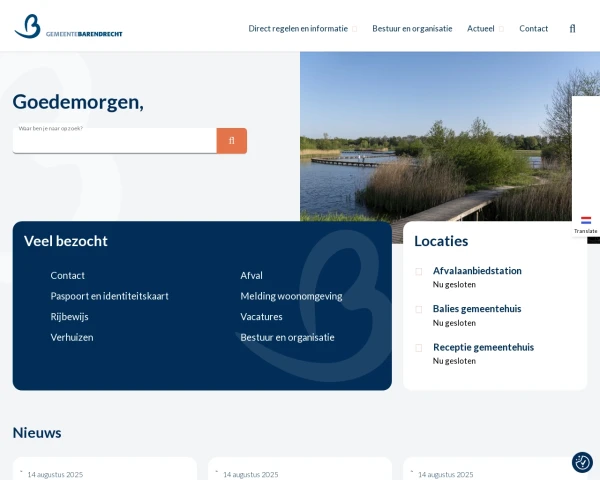Open the Verhuizen link
600x480 pixels.
[x=72, y=337]
